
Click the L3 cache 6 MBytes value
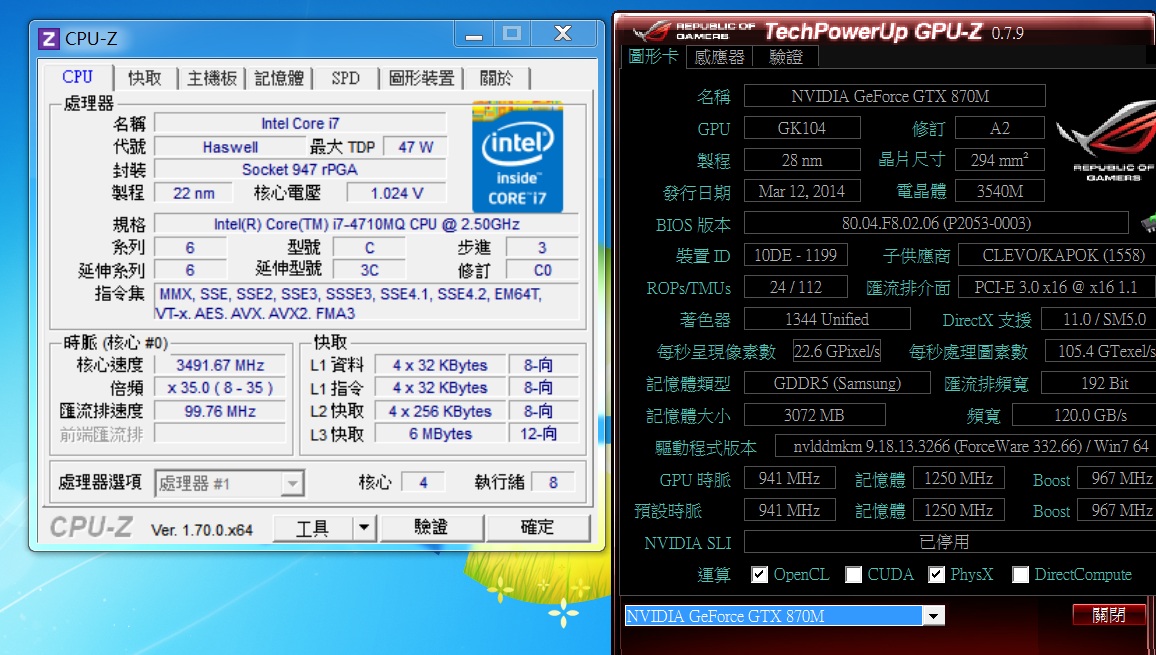[440, 434]
